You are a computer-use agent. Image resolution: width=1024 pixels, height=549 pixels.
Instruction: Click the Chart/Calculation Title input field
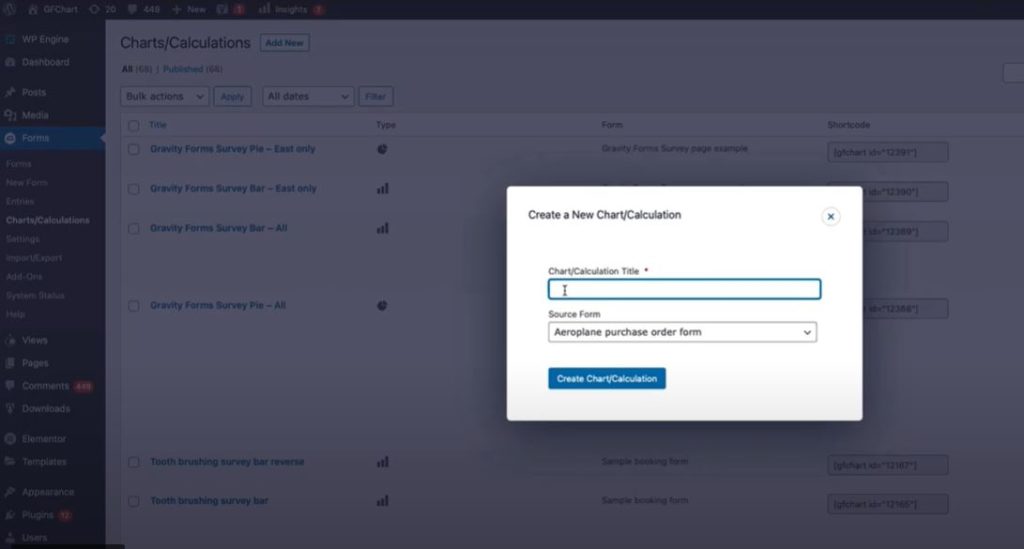684,290
